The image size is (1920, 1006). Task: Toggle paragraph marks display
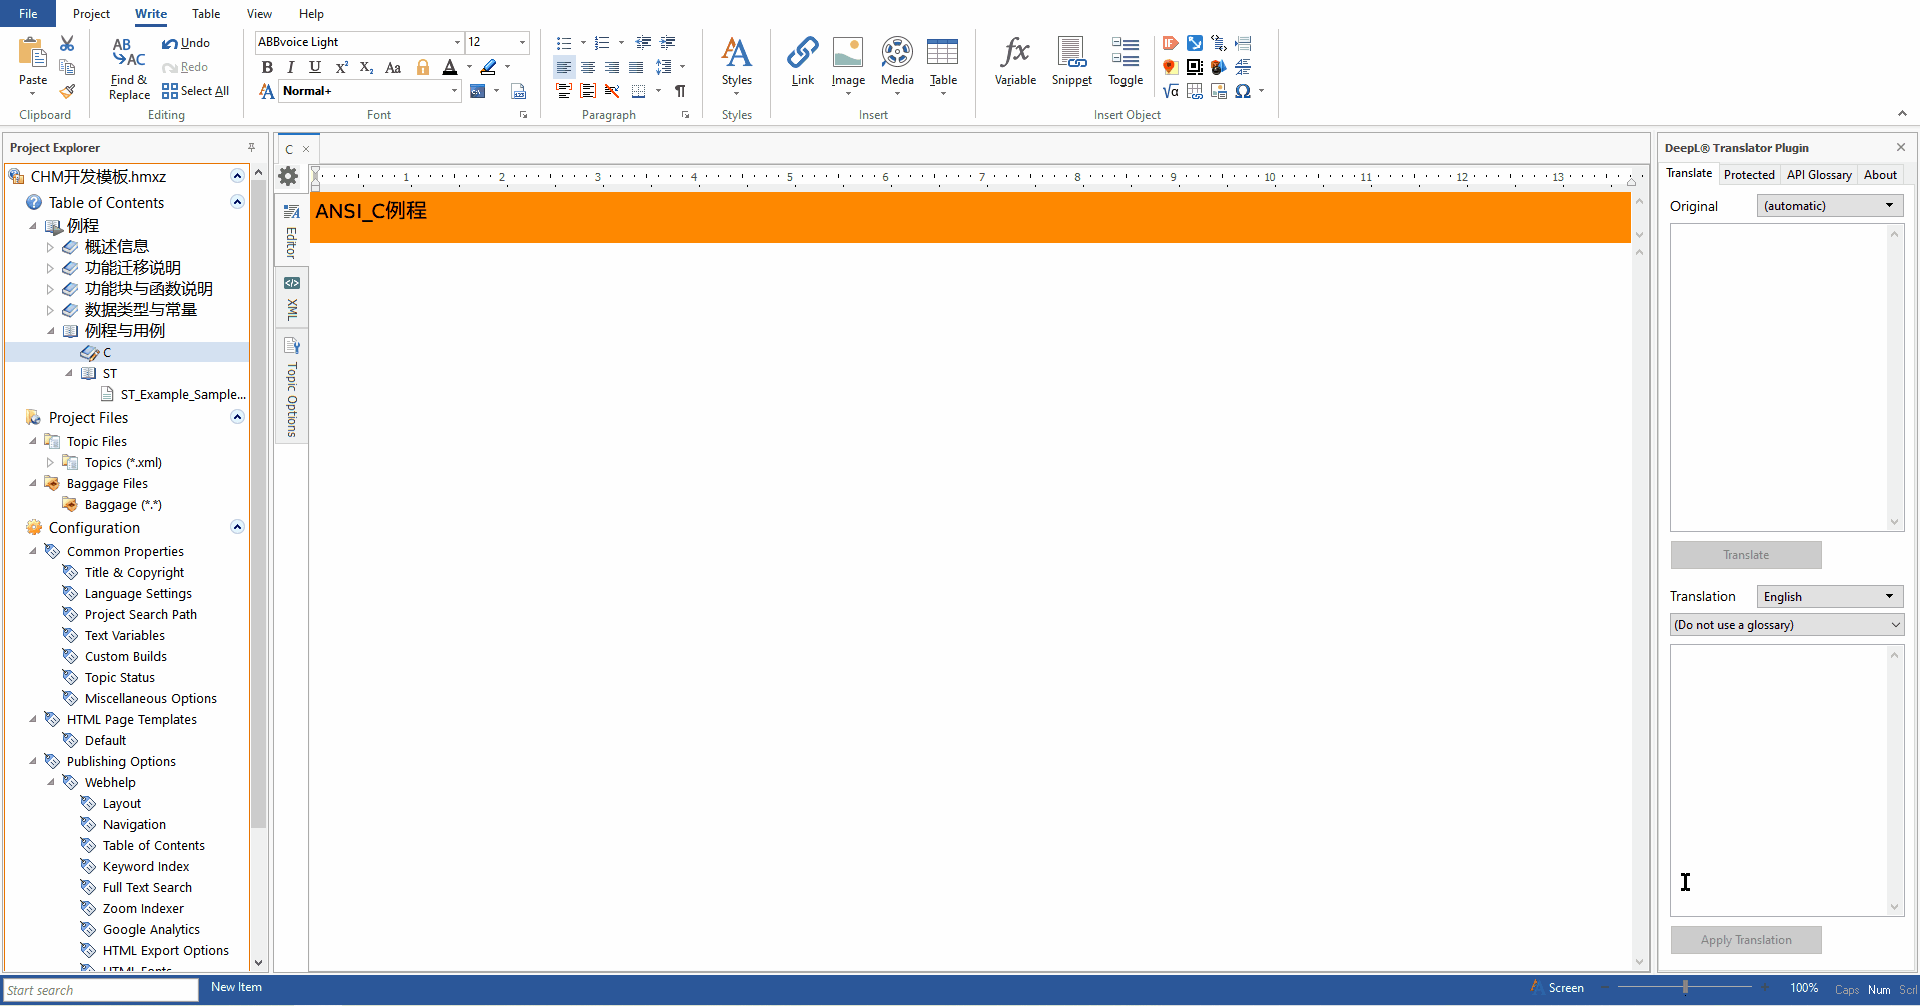(680, 91)
